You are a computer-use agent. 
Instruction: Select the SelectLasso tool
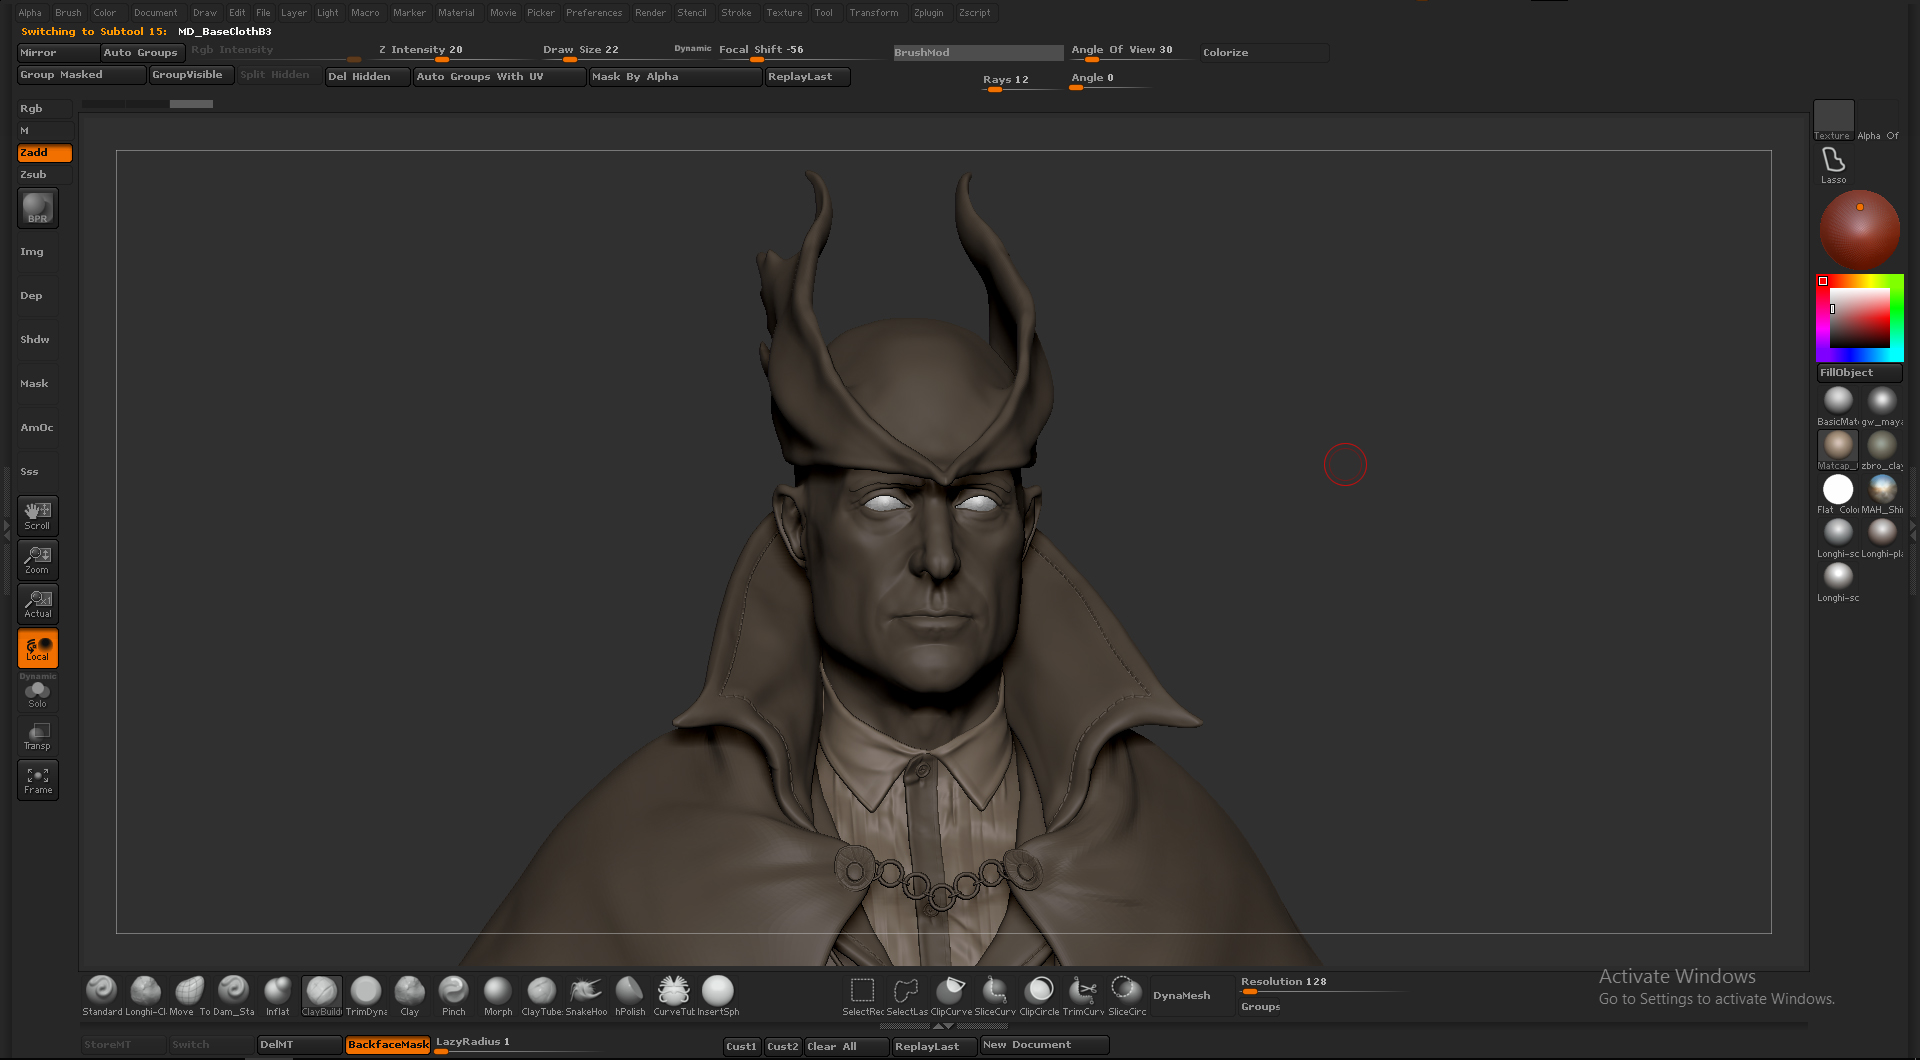coord(907,996)
